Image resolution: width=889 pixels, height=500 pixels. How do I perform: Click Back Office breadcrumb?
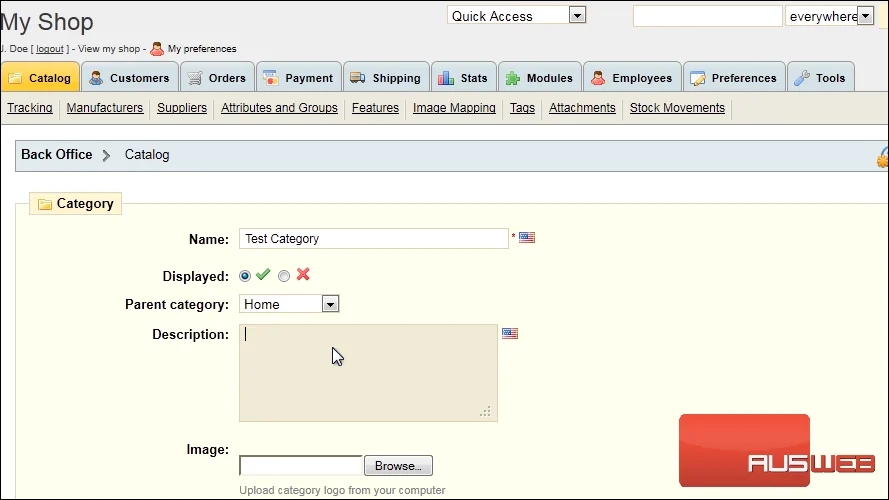click(x=57, y=155)
